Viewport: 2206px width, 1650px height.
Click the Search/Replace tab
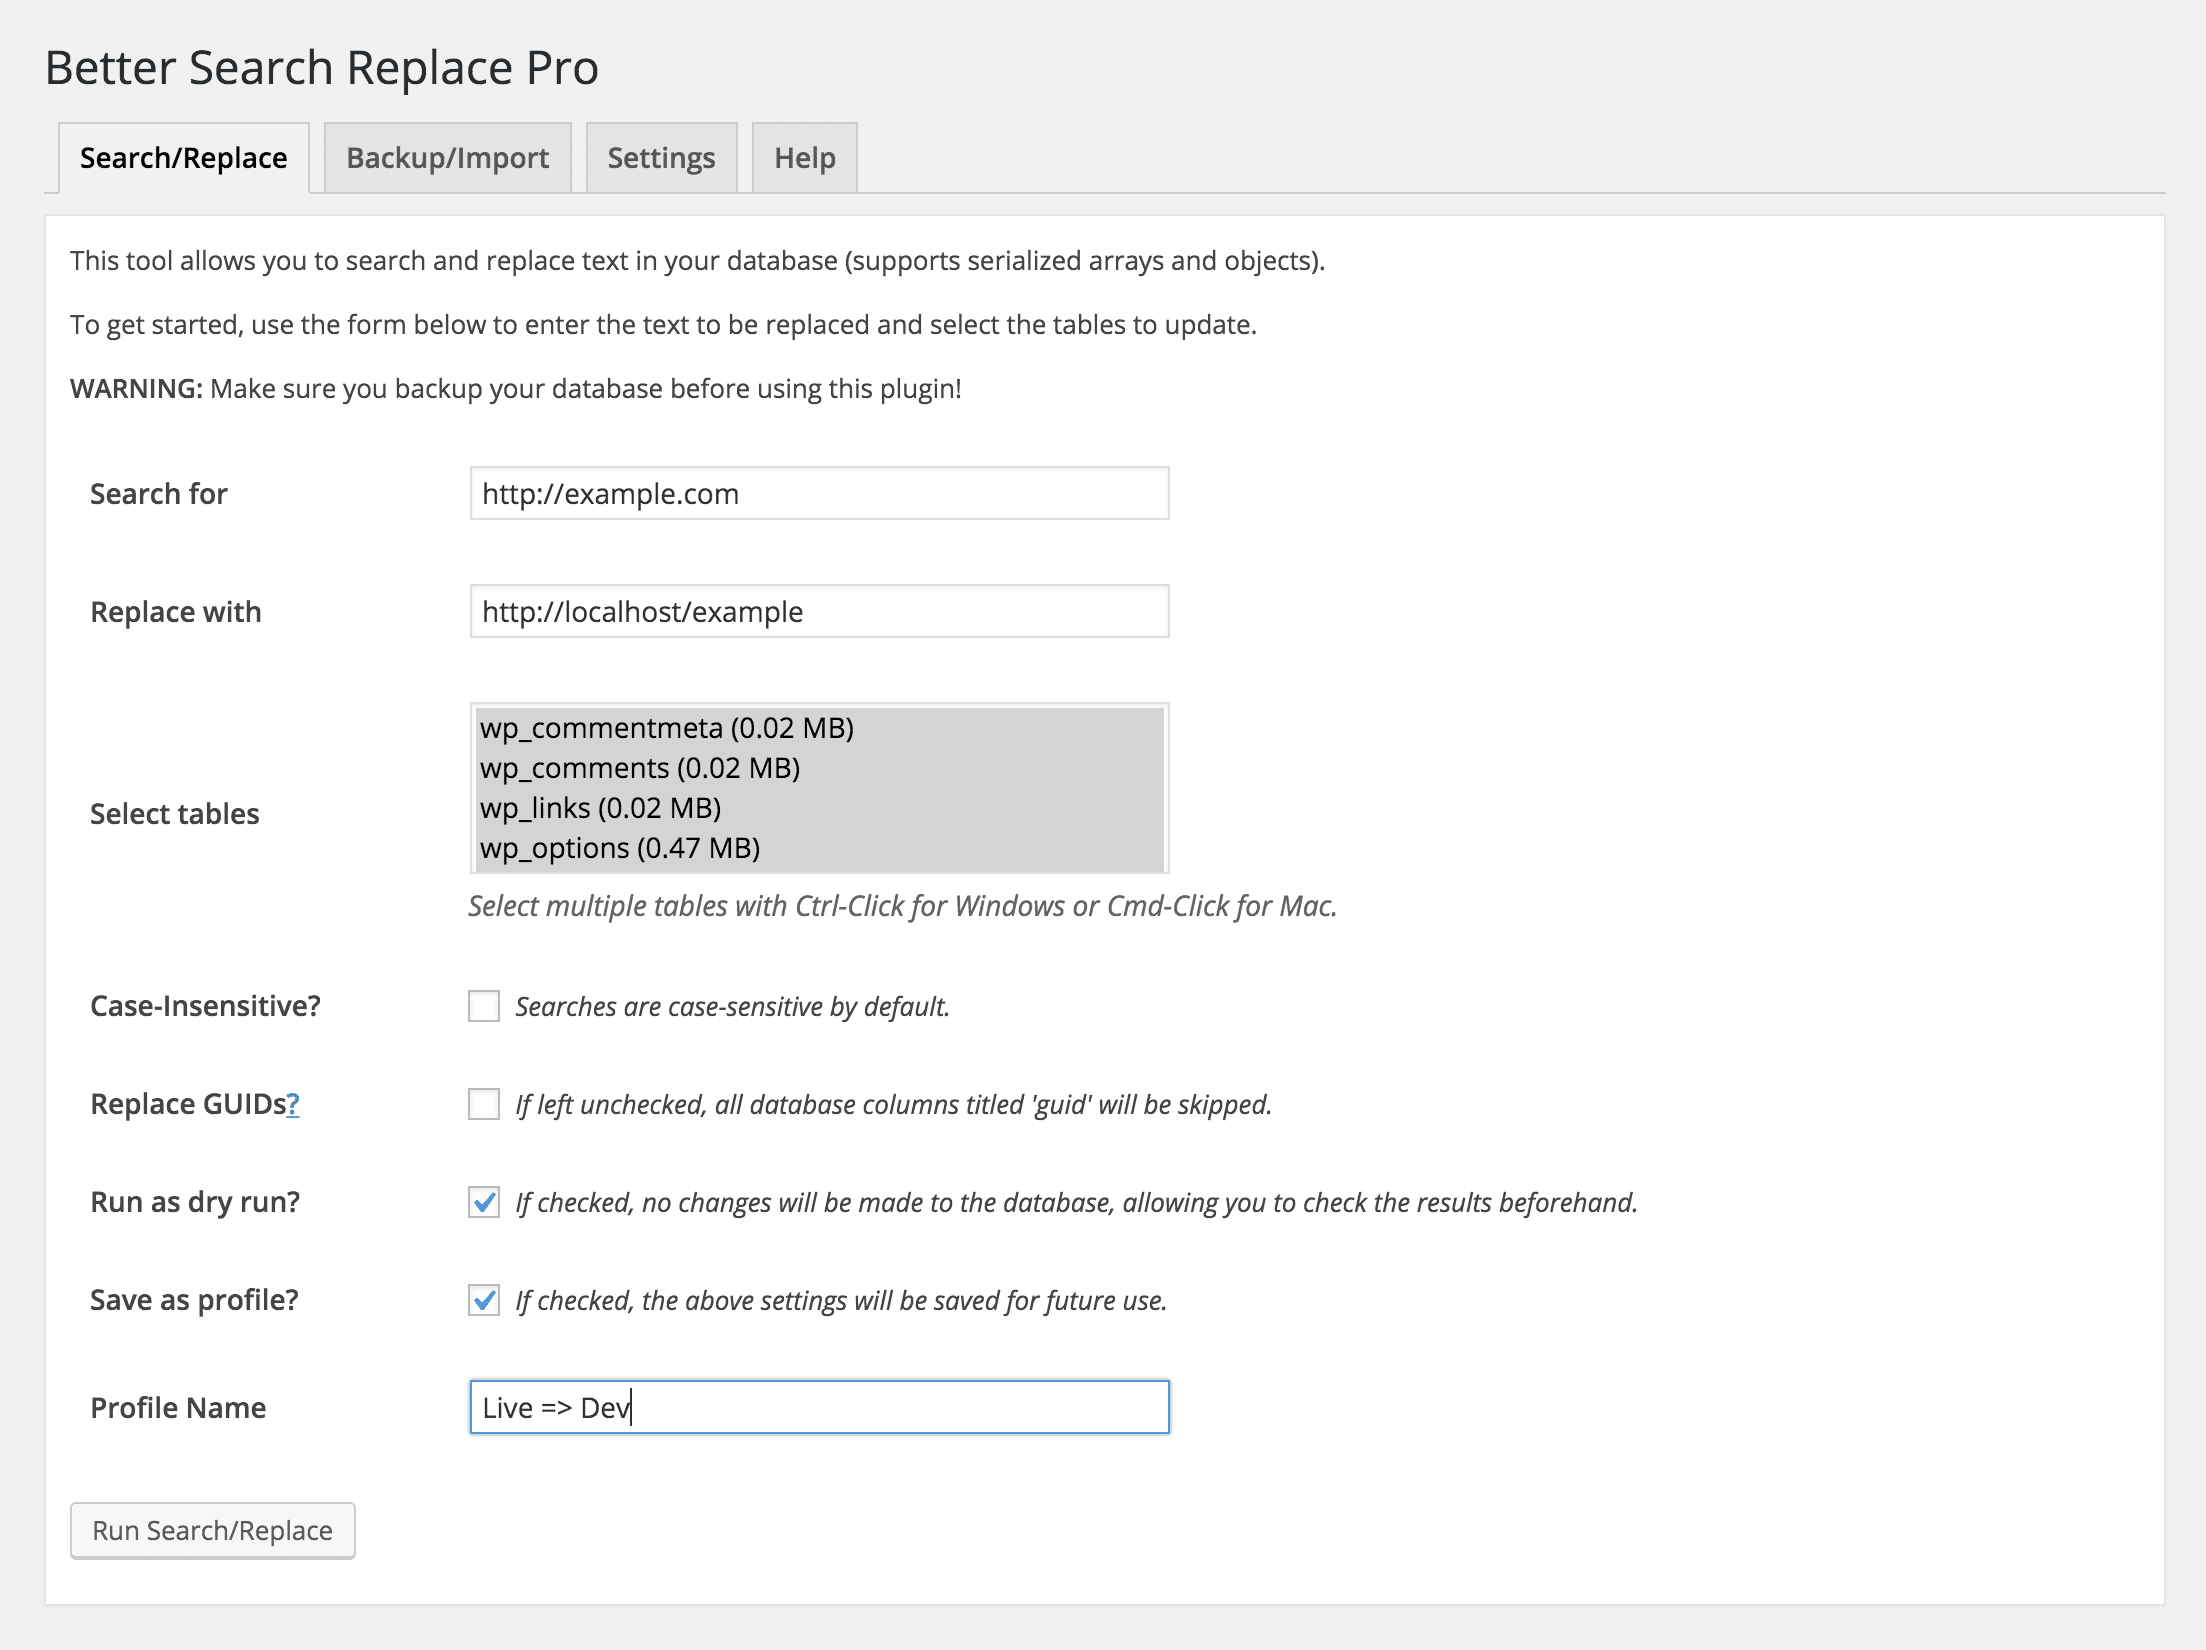[x=185, y=158]
